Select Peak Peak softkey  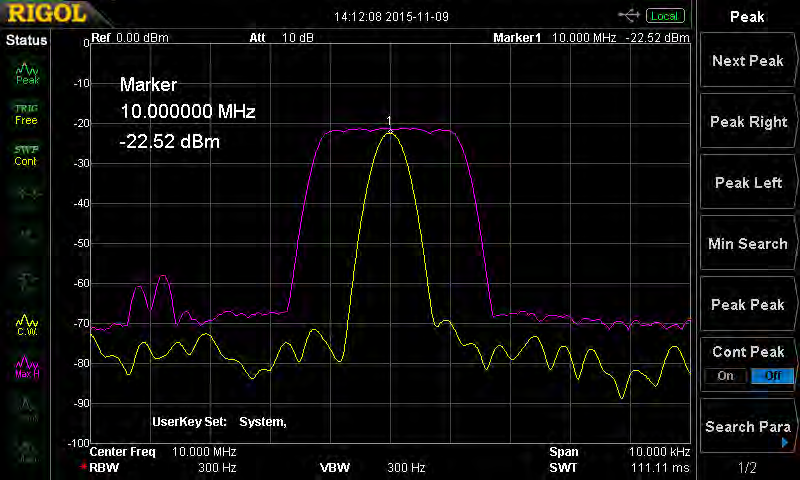747,305
